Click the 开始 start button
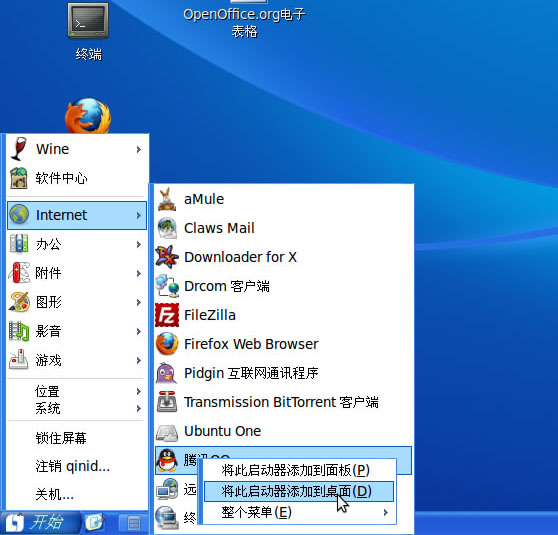The image size is (558, 535). (40, 523)
